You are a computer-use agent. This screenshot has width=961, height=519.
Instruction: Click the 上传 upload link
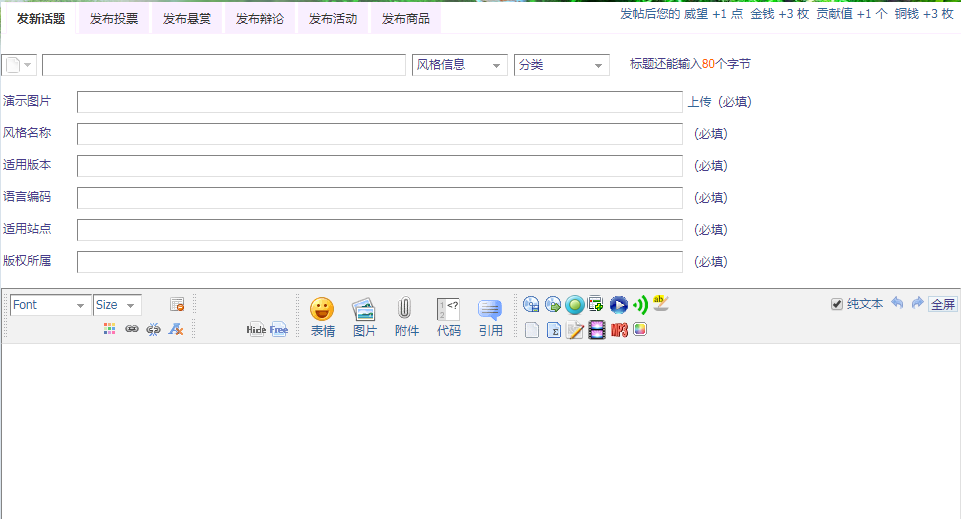698,102
